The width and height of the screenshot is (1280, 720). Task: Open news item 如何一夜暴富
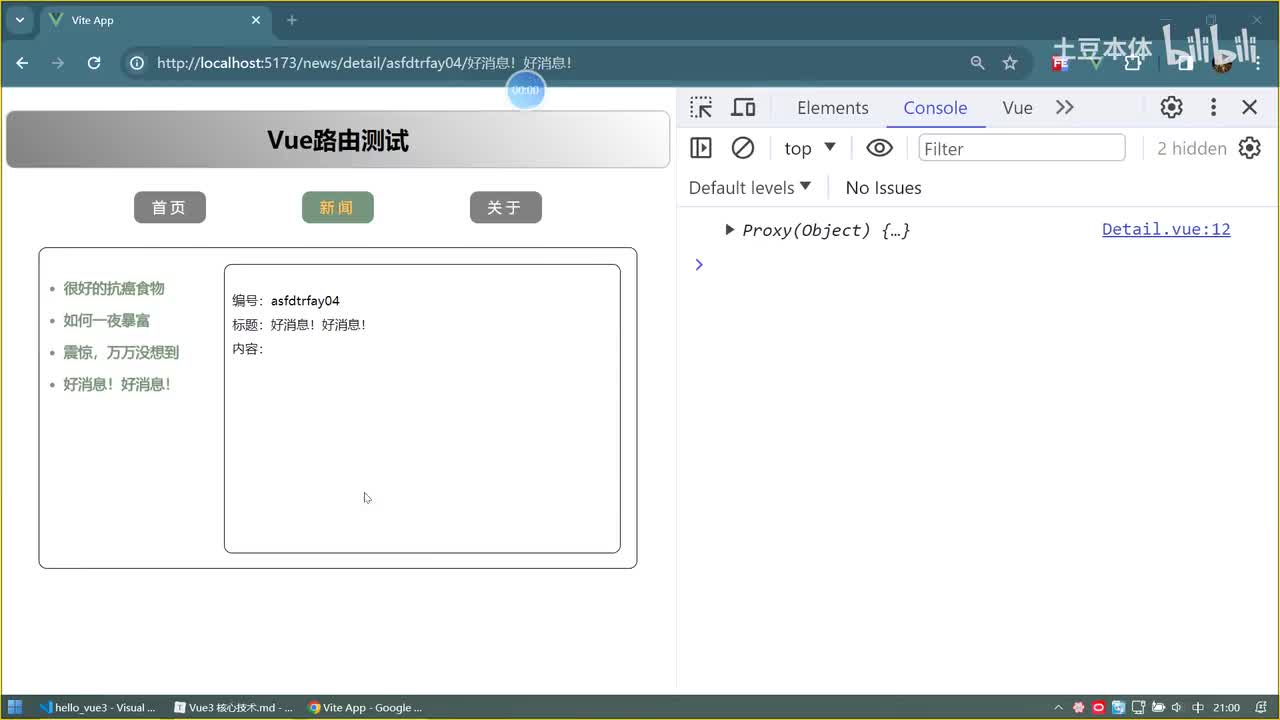(x=107, y=321)
